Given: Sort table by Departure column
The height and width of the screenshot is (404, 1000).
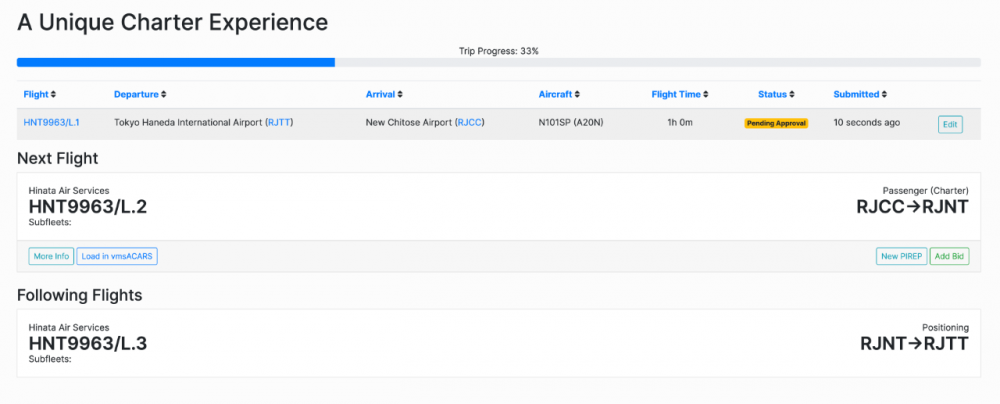Looking at the screenshot, I should pos(139,95).
